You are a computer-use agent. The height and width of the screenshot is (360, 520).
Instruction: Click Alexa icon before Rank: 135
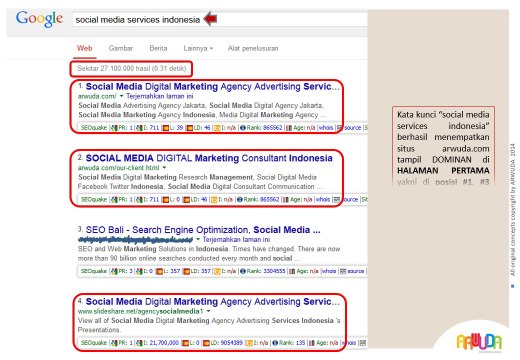pyautogui.click(x=275, y=343)
